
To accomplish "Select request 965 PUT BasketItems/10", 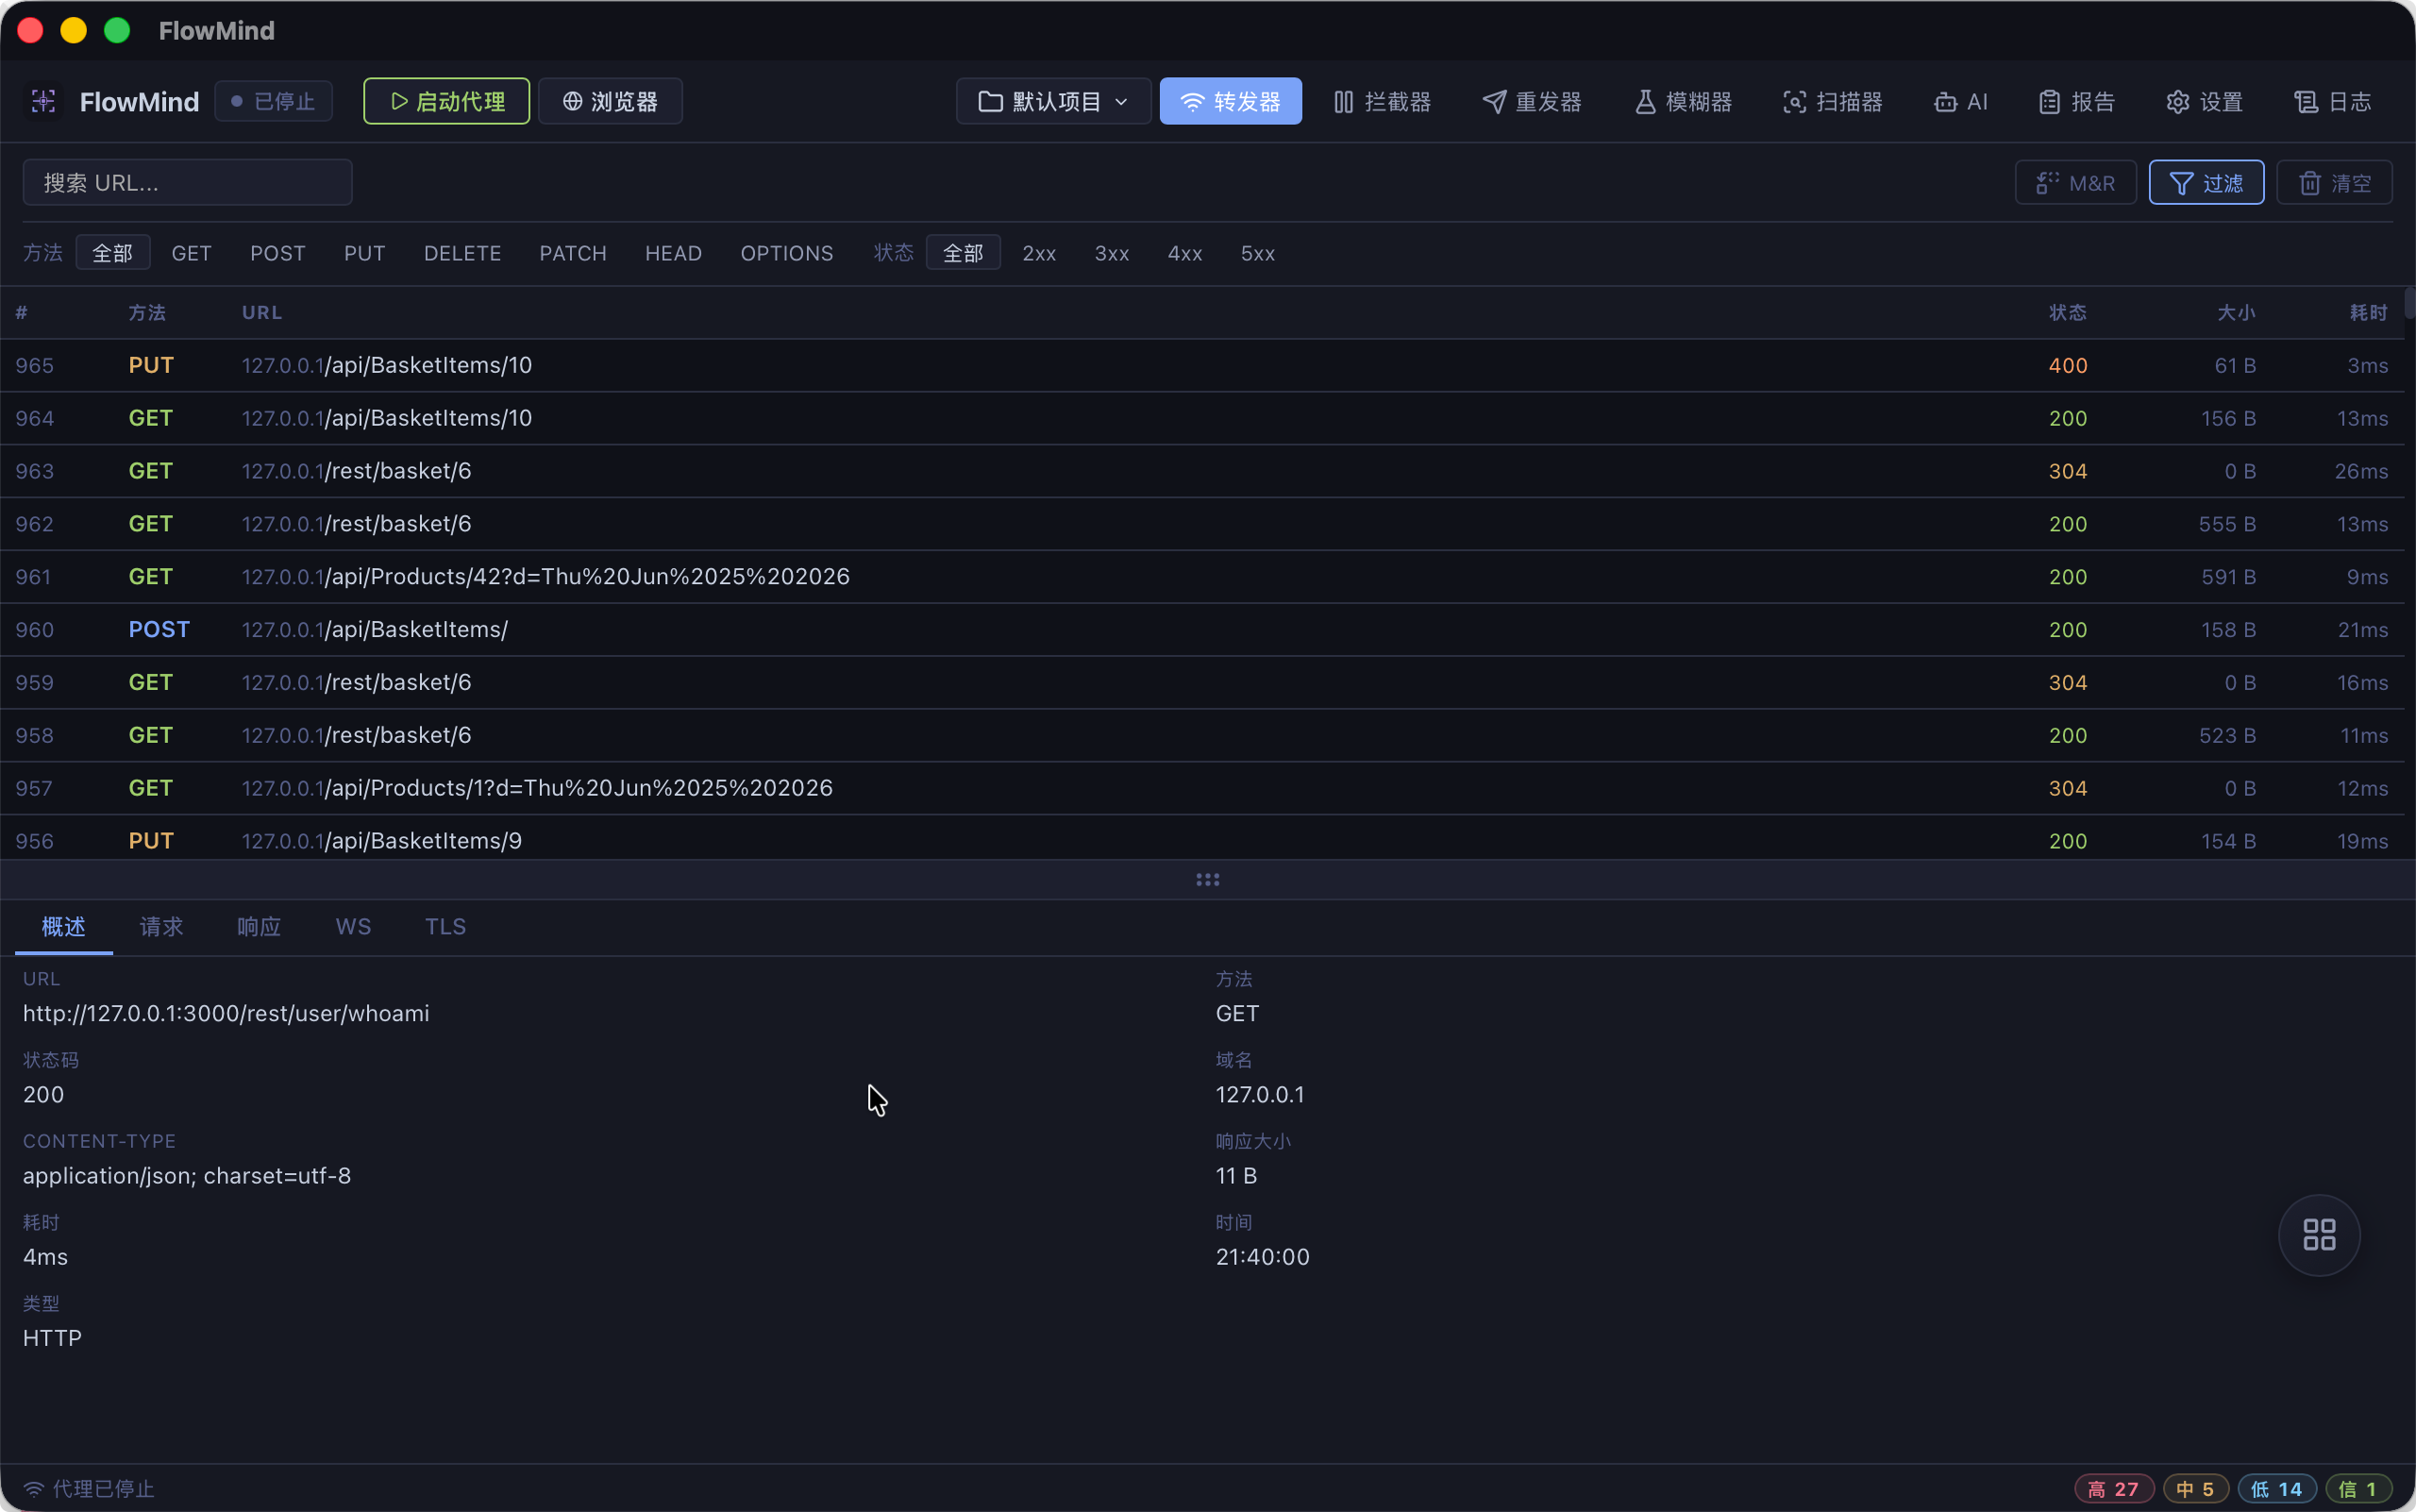I will pos(1202,365).
